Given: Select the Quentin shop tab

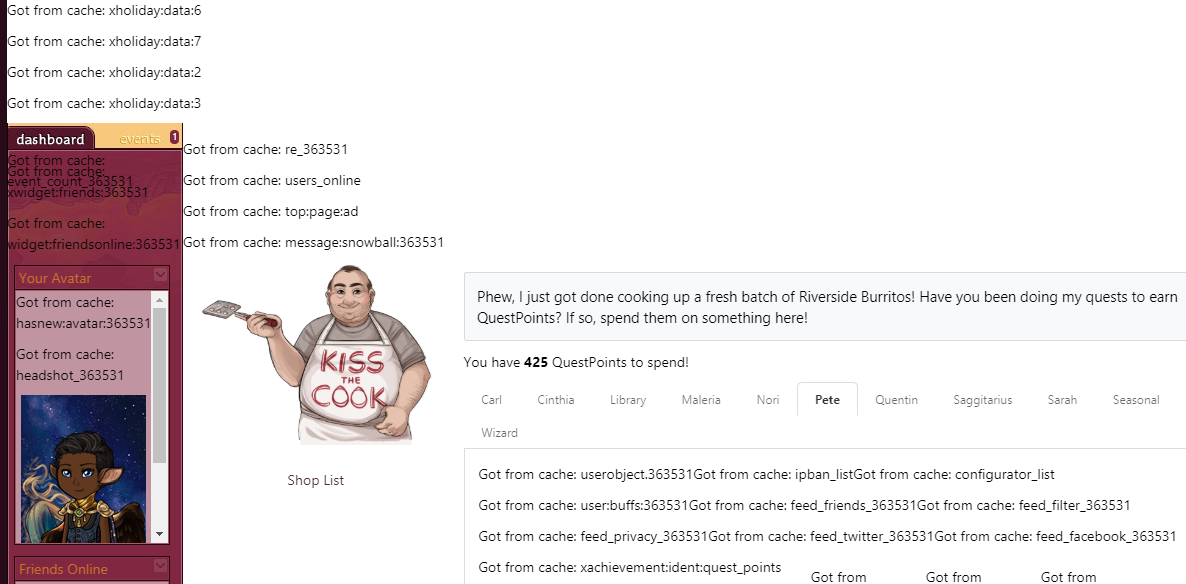Looking at the screenshot, I should [896, 399].
